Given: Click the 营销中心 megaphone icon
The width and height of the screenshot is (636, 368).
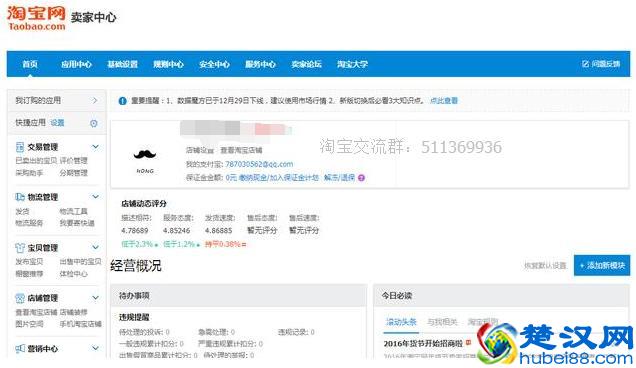Looking at the screenshot, I should point(20,349).
